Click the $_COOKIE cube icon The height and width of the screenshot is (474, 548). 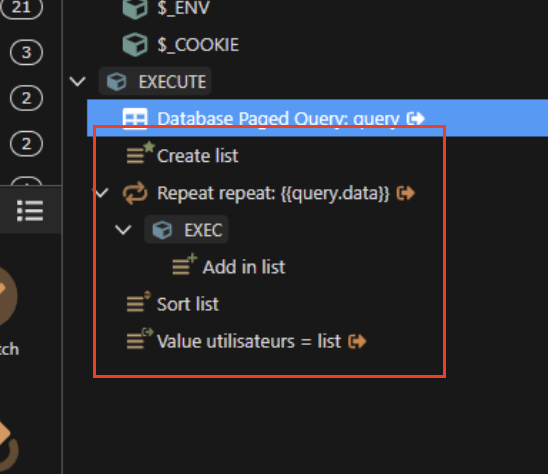135,45
